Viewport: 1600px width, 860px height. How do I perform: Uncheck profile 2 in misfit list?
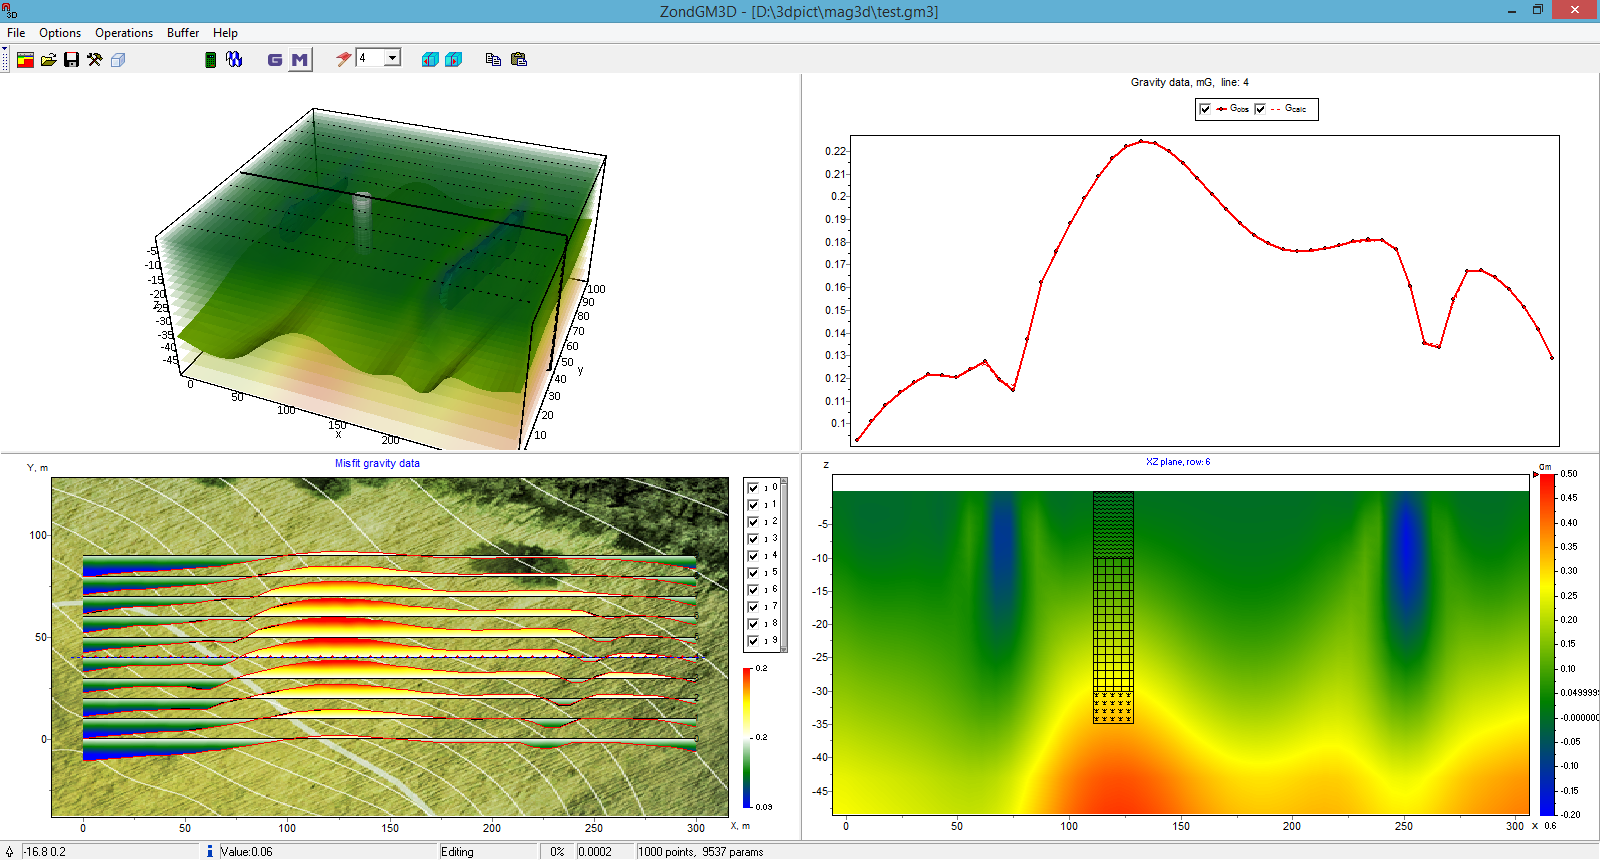(753, 522)
